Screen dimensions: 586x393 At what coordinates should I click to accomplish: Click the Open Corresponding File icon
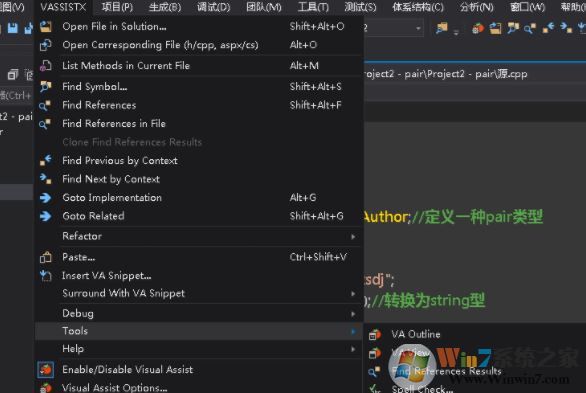46,45
